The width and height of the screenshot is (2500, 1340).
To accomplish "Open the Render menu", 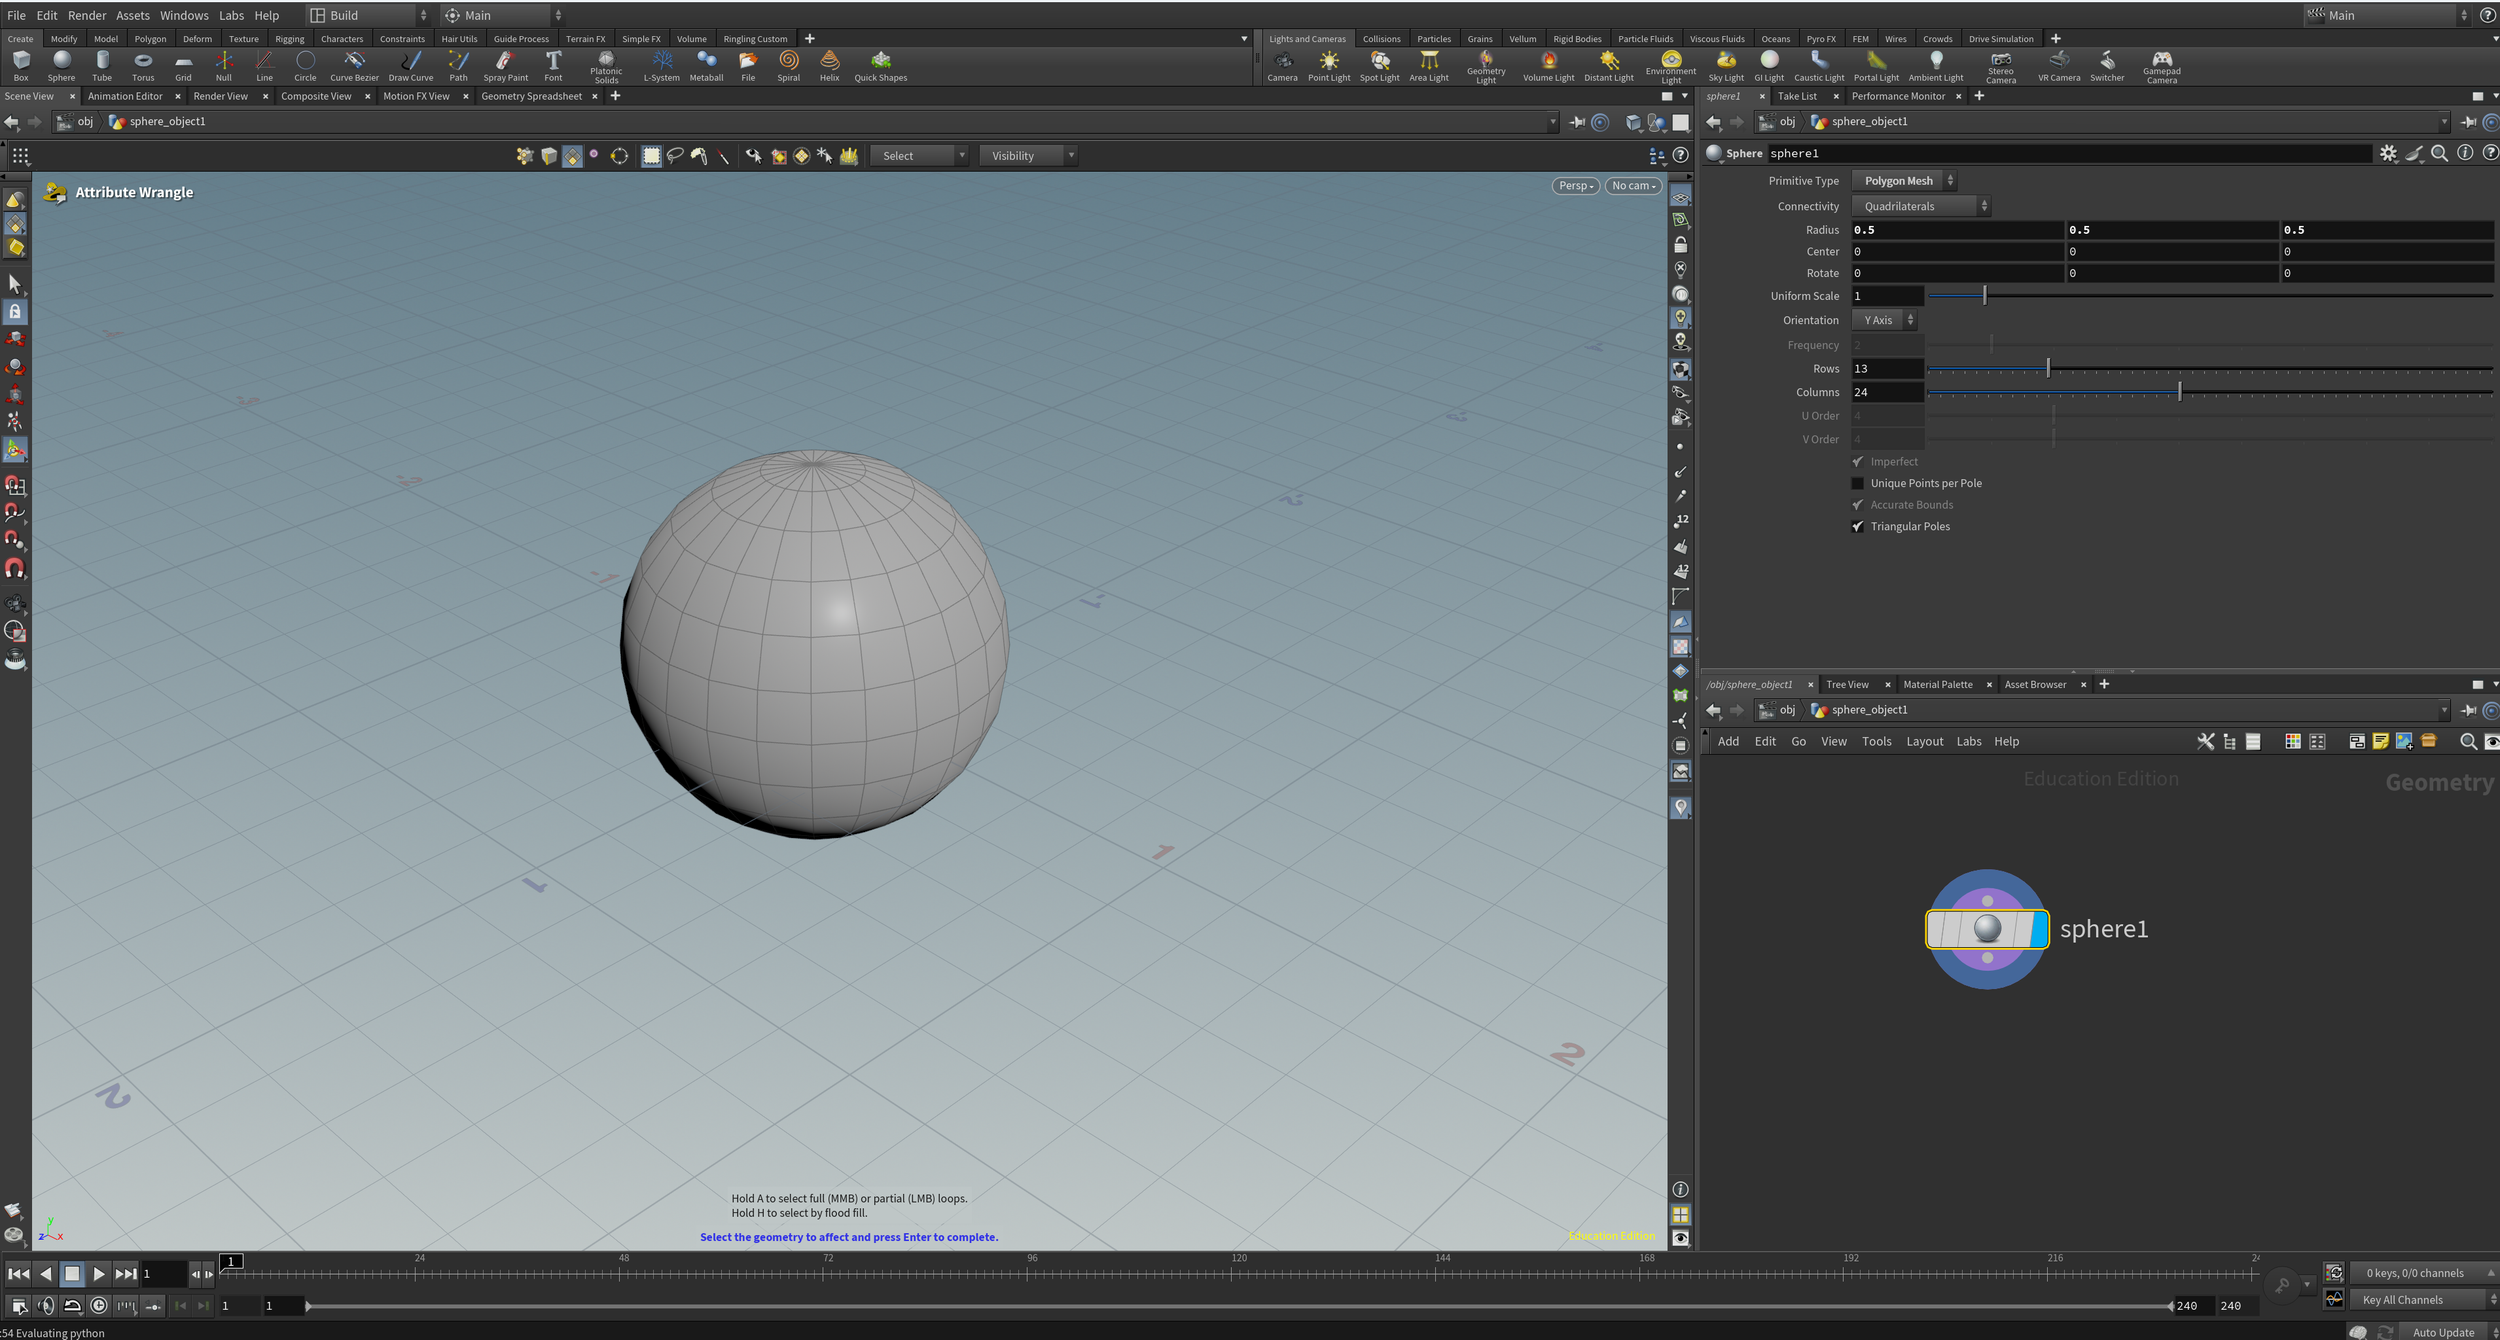I will click(87, 15).
